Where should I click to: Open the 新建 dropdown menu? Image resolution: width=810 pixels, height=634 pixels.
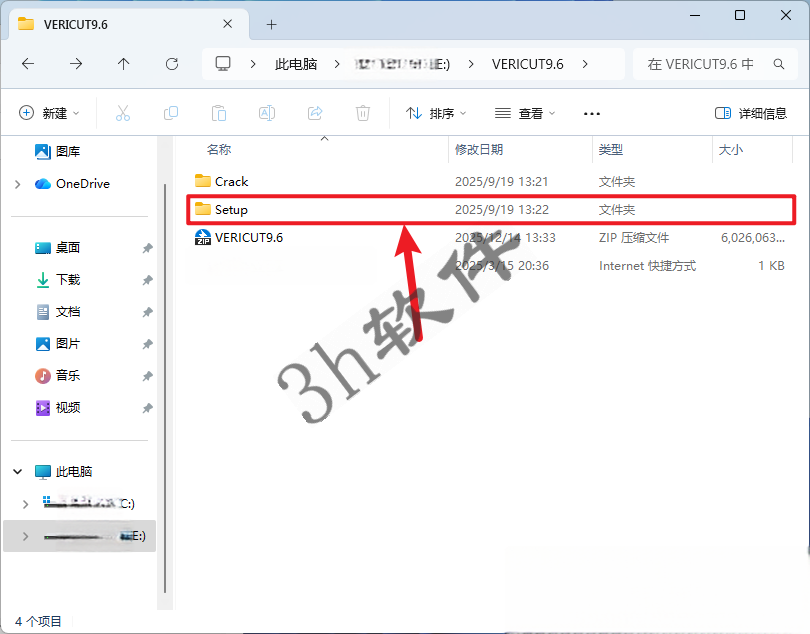49,113
